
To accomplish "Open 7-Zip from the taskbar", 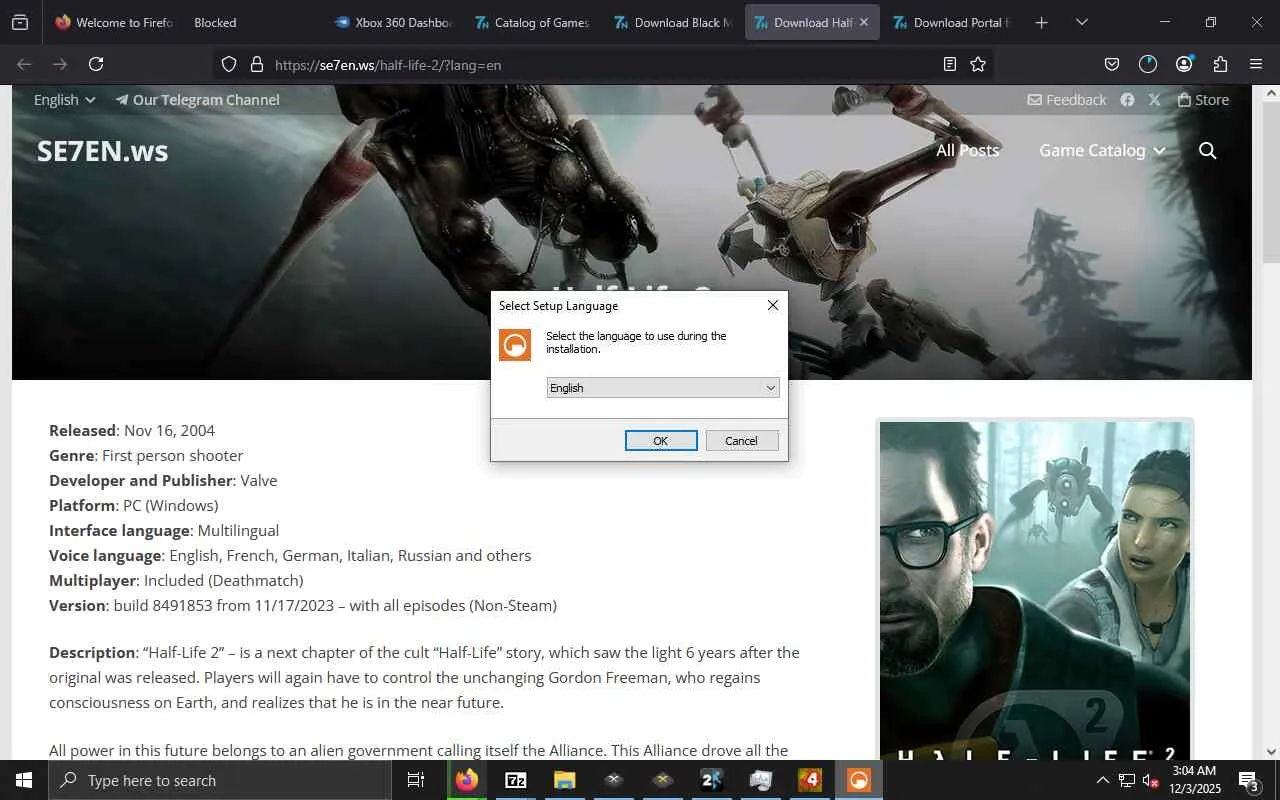I will [x=516, y=780].
